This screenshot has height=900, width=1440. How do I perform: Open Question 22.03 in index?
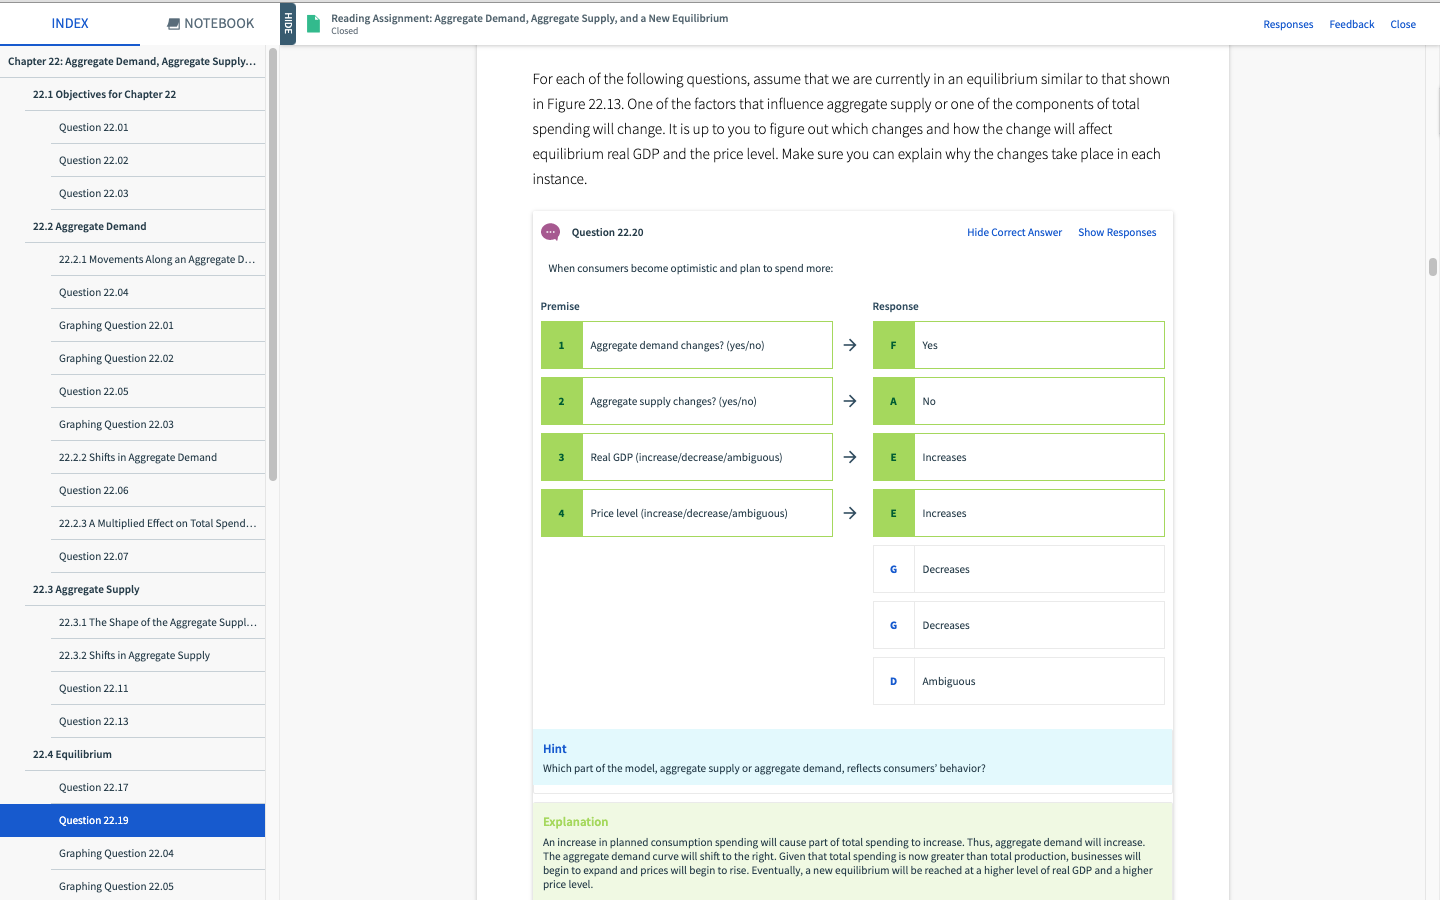(158, 193)
